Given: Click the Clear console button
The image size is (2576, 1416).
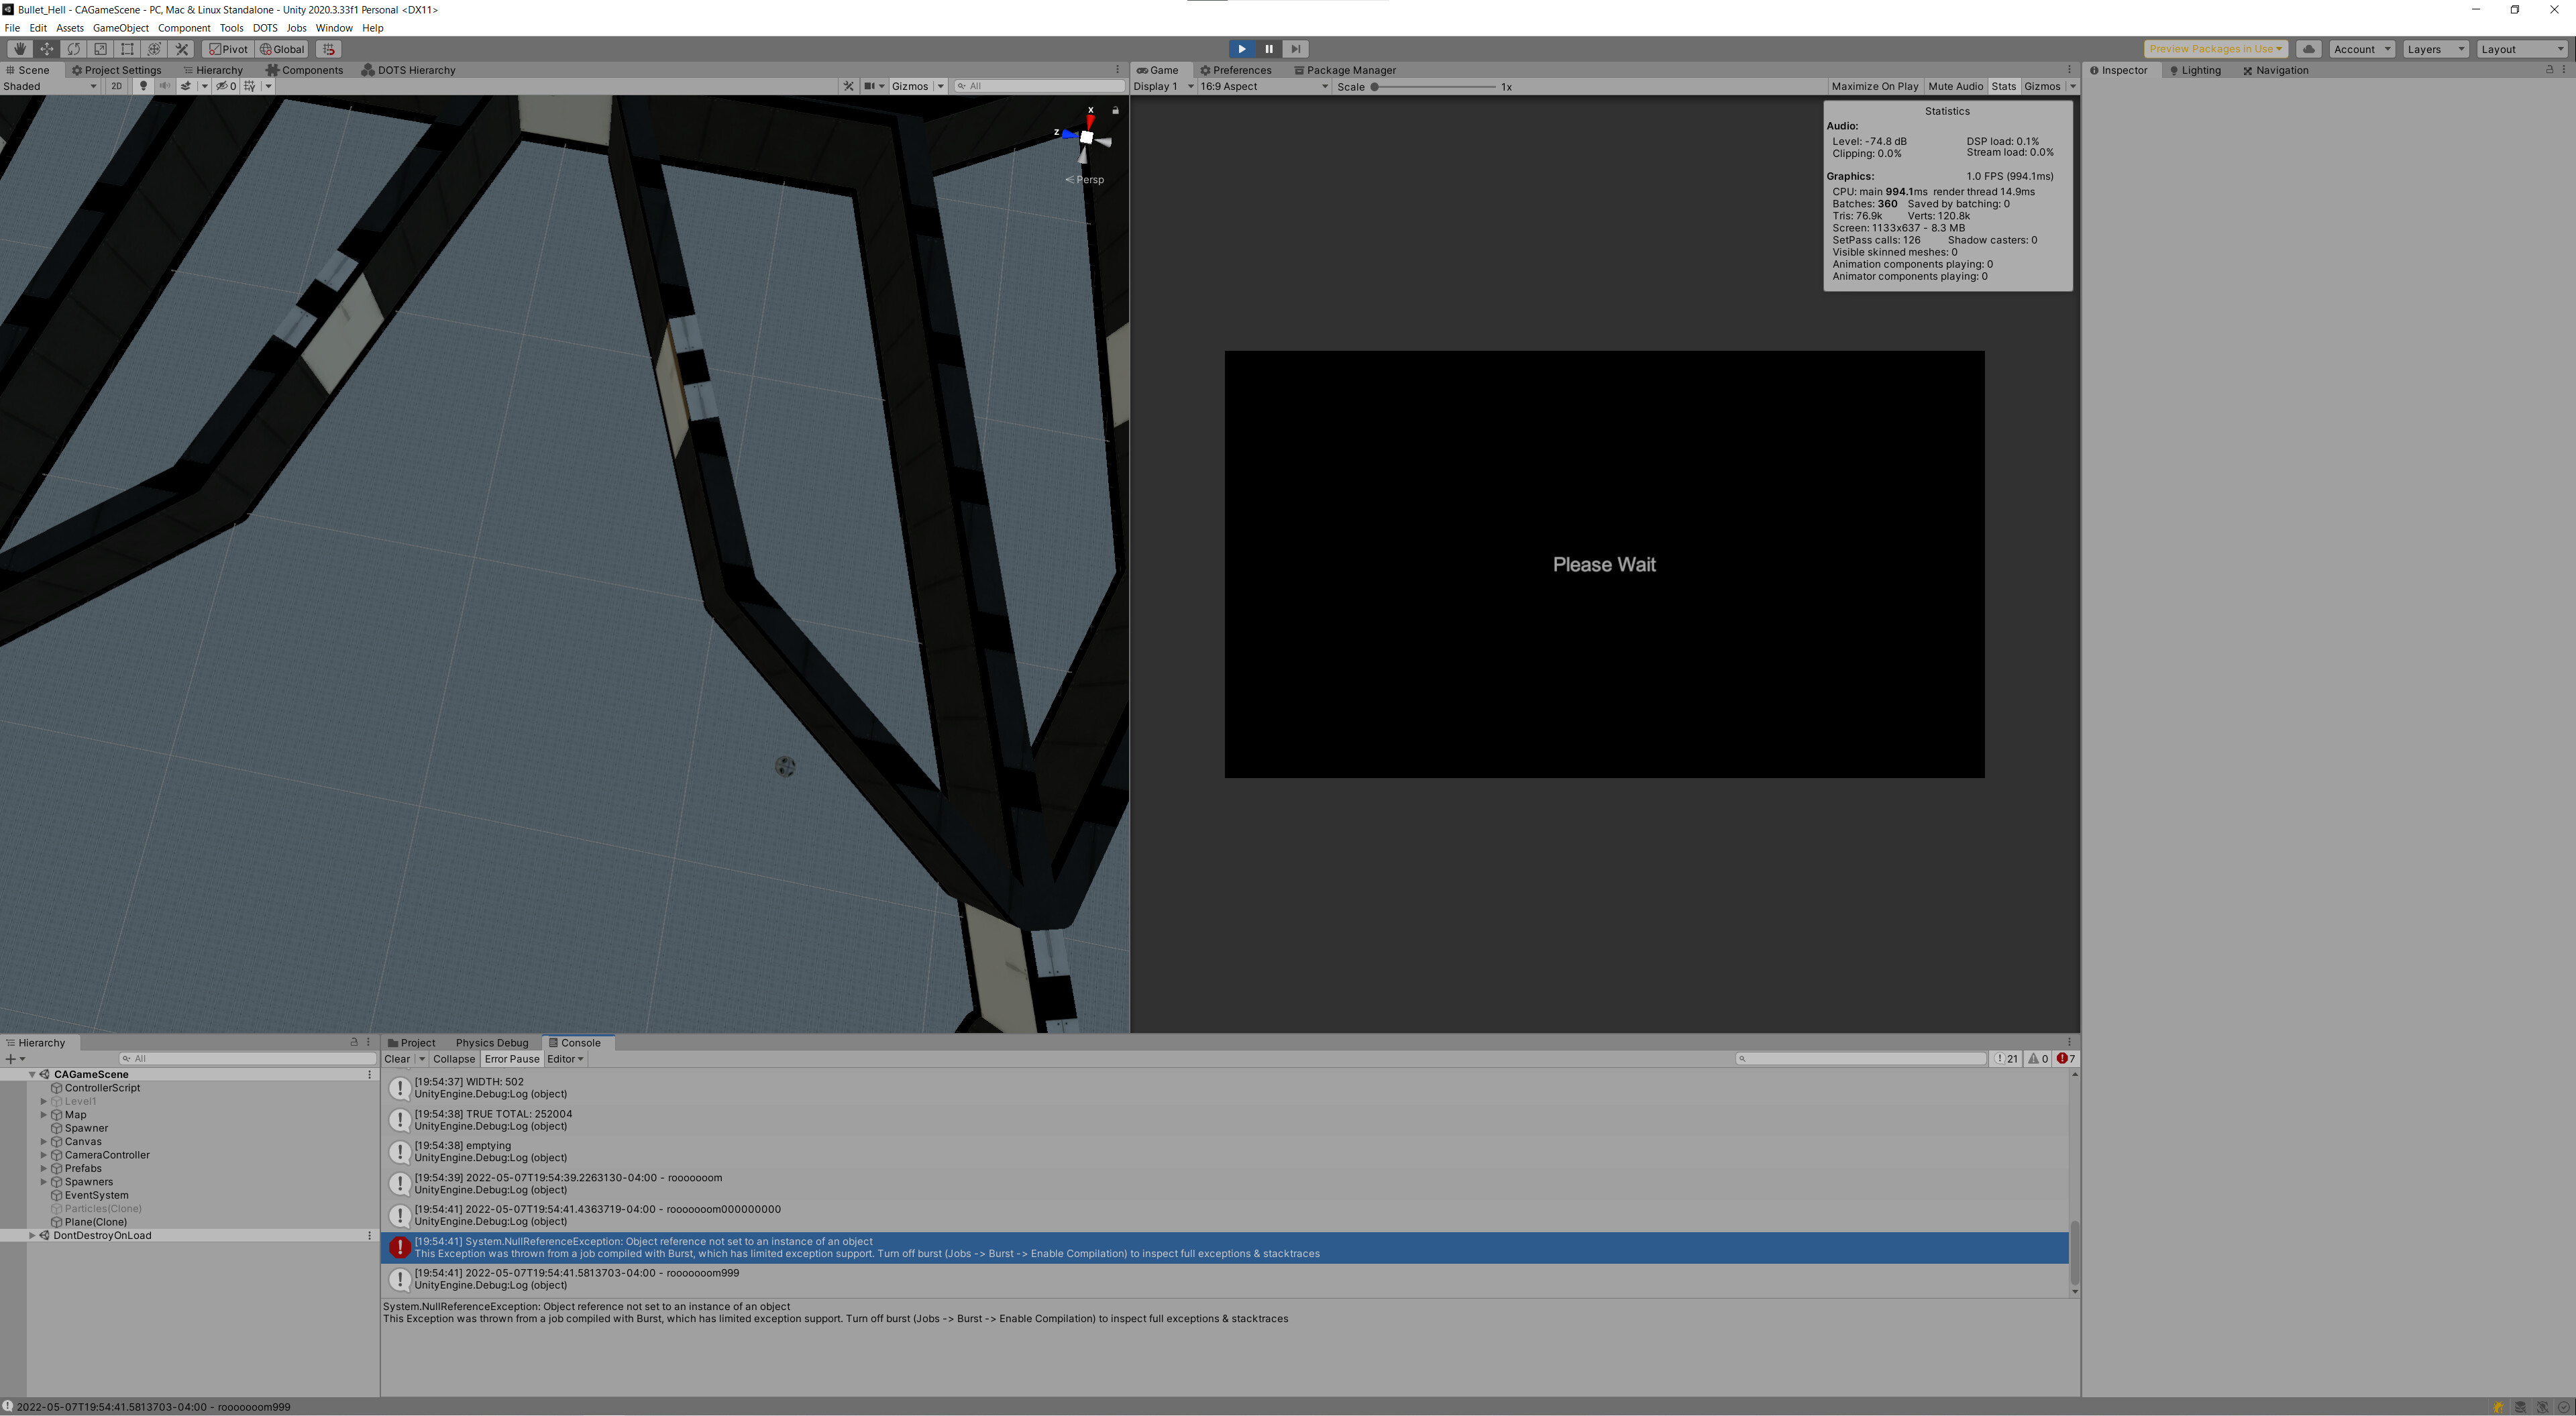Looking at the screenshot, I should click(396, 1059).
